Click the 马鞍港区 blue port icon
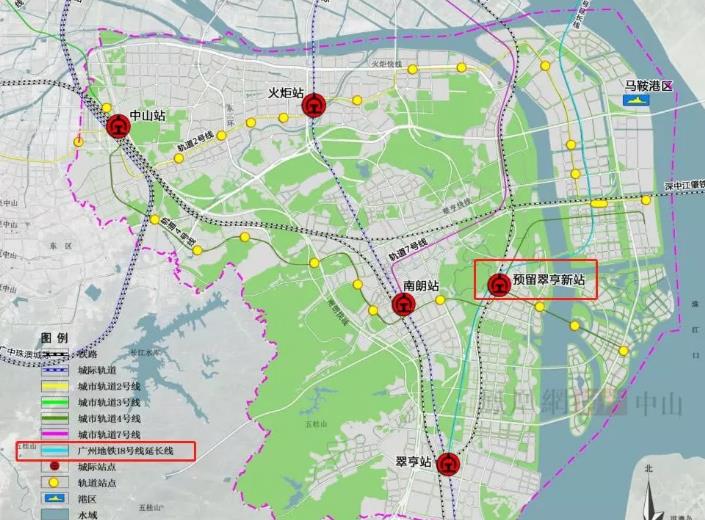705x520 pixels. (x=634, y=102)
